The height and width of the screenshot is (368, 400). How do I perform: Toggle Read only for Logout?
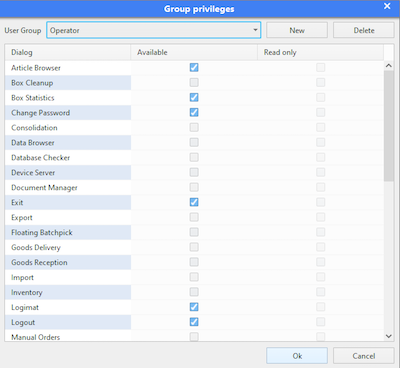point(321,322)
